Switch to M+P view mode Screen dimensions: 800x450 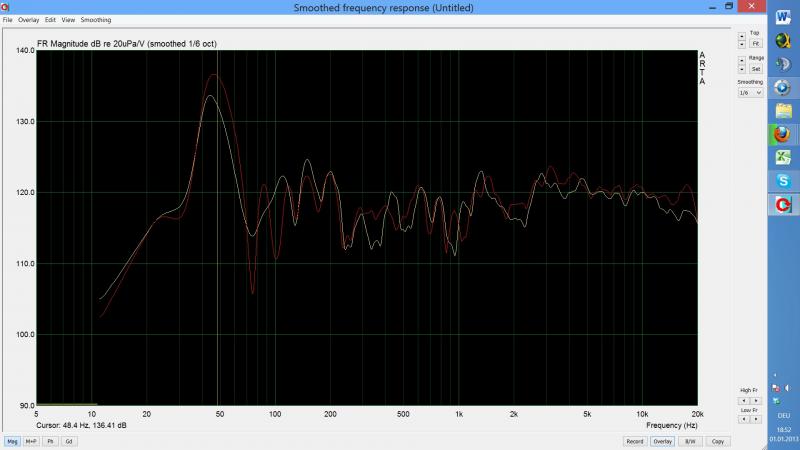pyautogui.click(x=31, y=441)
